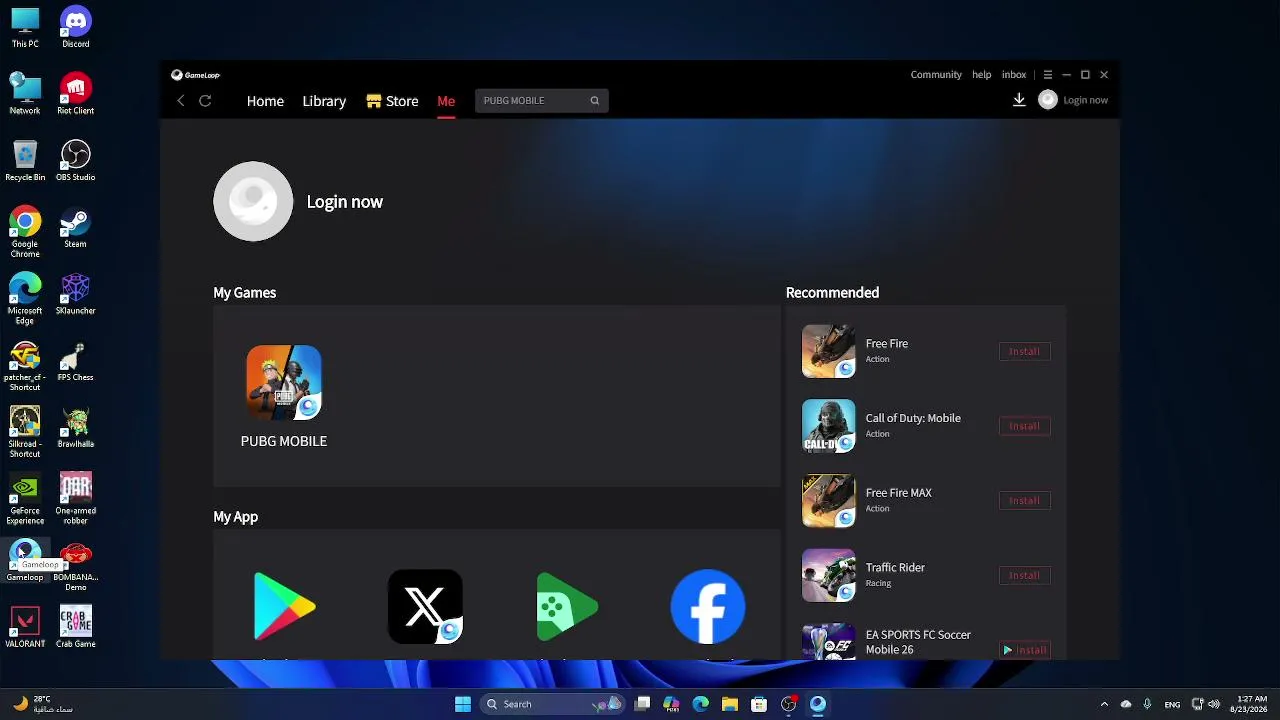Select the SKlauncher desktop icon
Image resolution: width=1280 pixels, height=720 pixels.
(76, 295)
